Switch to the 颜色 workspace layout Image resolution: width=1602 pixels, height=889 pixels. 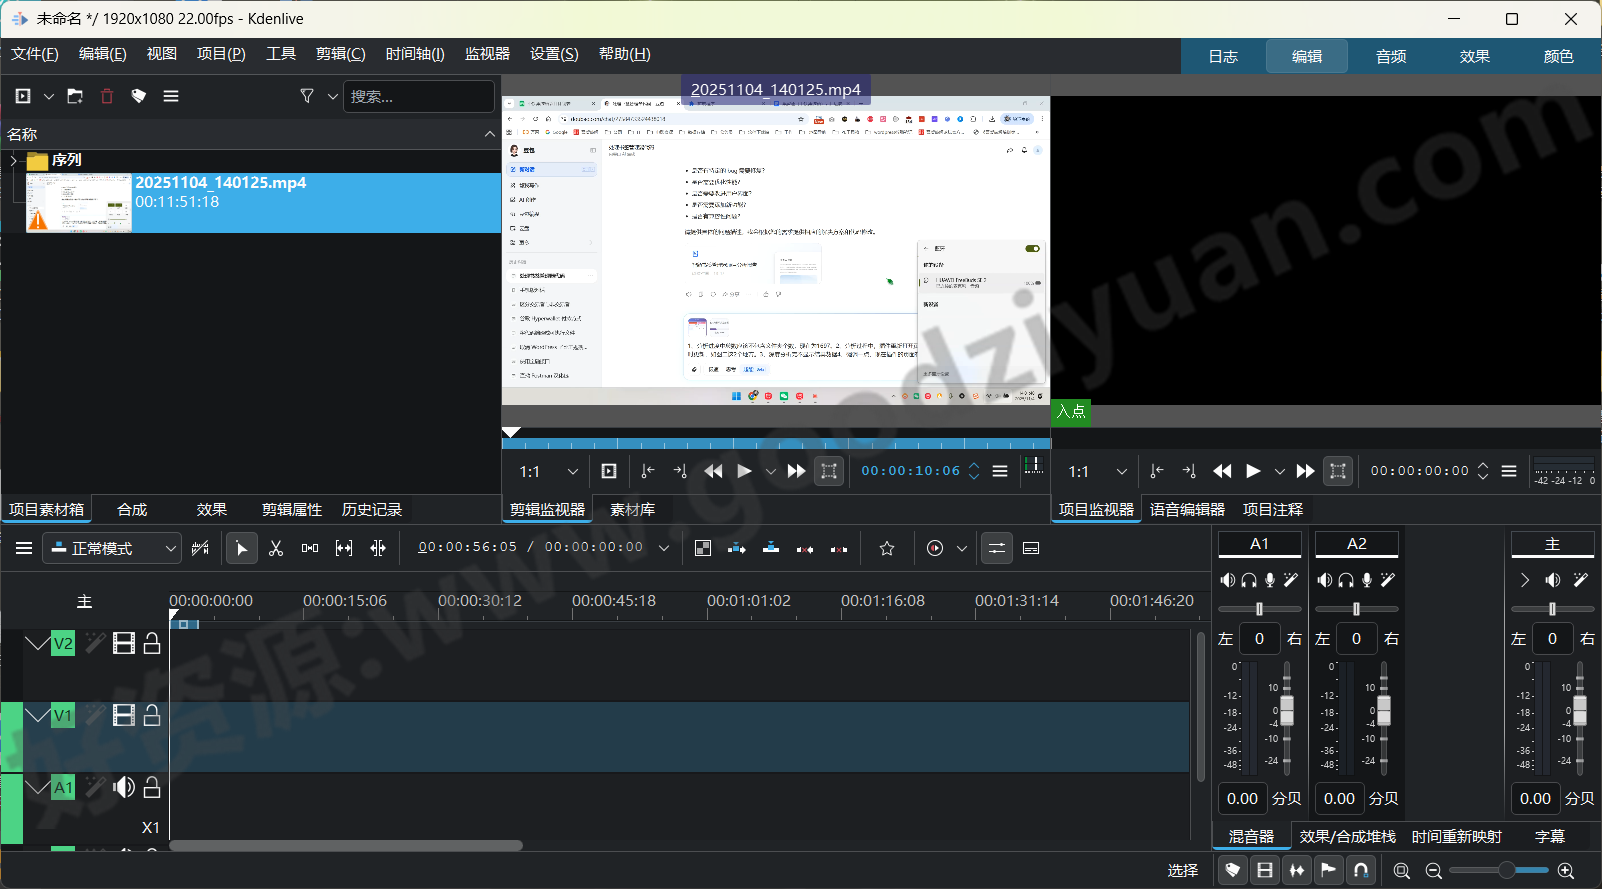click(1558, 56)
